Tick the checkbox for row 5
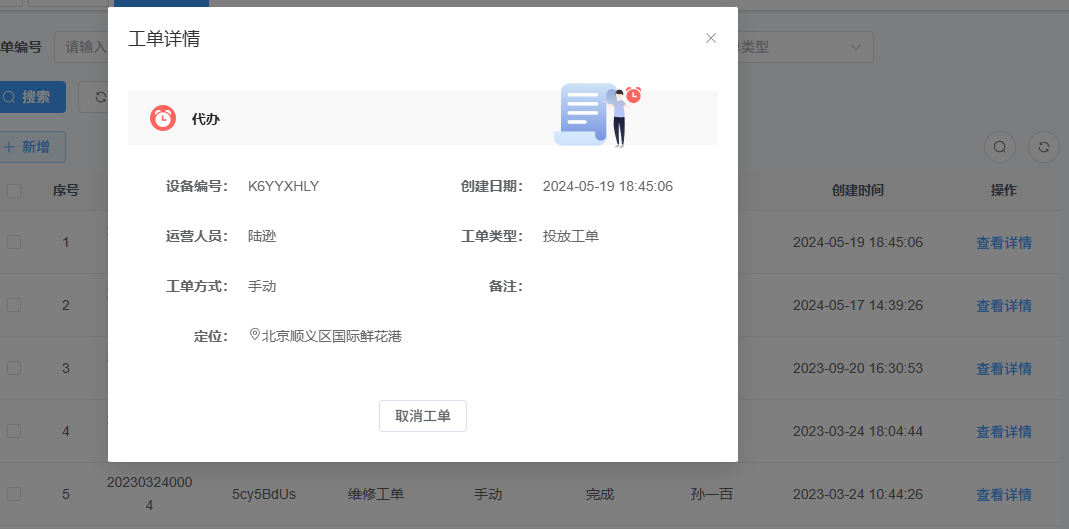This screenshot has width=1069, height=529. tap(14, 494)
